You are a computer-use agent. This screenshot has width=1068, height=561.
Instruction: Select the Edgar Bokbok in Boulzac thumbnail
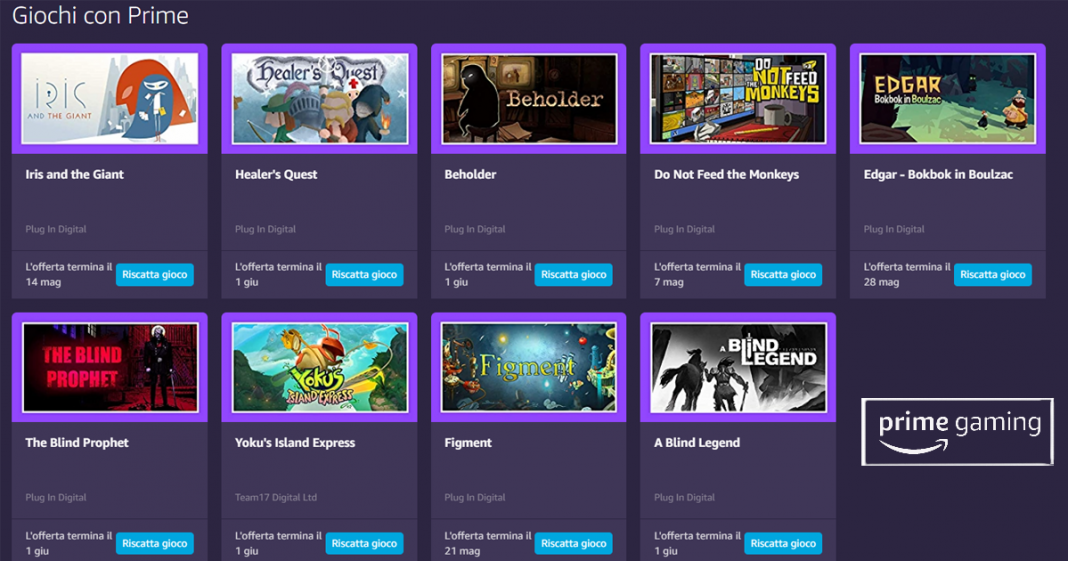tap(947, 99)
